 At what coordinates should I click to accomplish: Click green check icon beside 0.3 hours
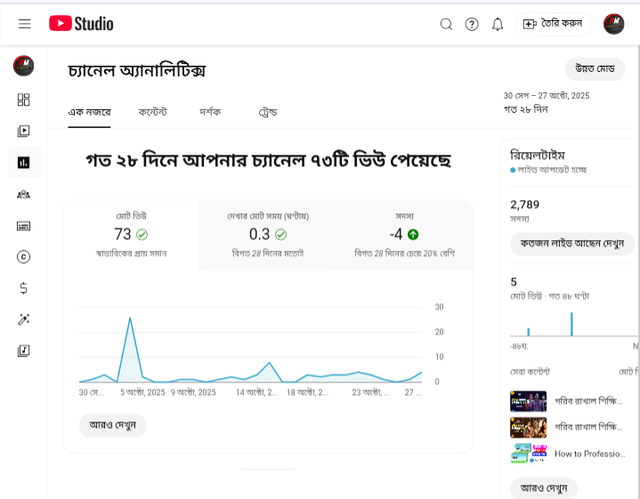(281, 235)
